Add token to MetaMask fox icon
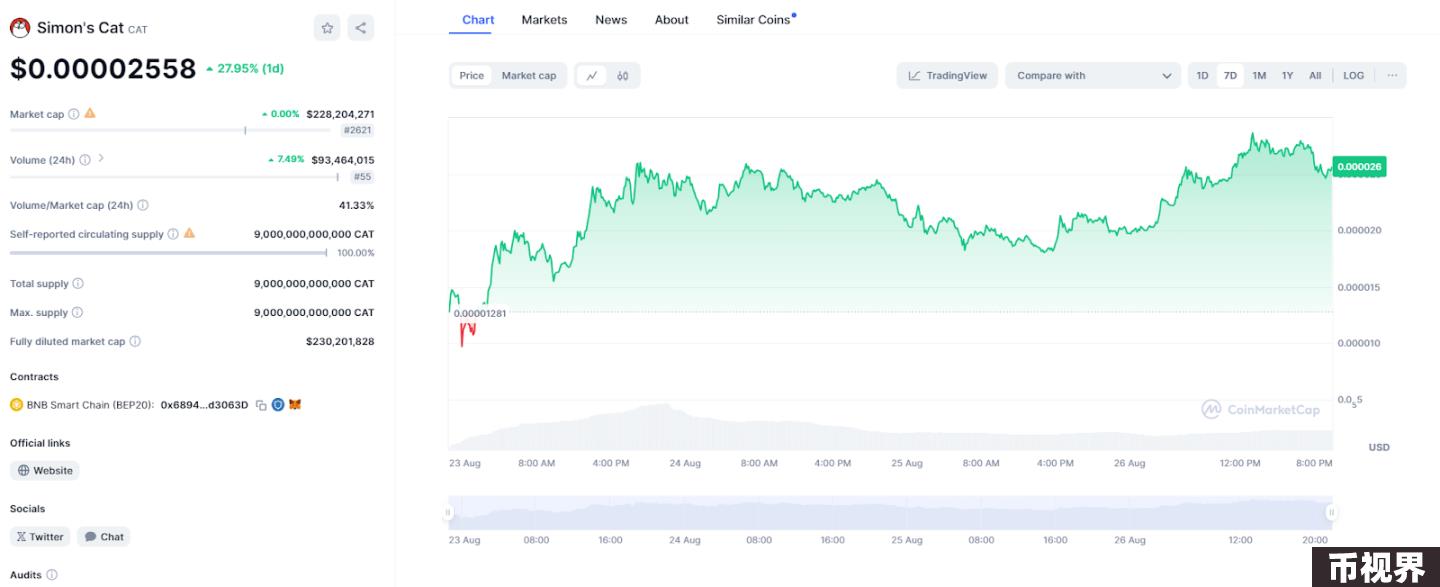This screenshot has width=1440, height=587. tap(295, 405)
